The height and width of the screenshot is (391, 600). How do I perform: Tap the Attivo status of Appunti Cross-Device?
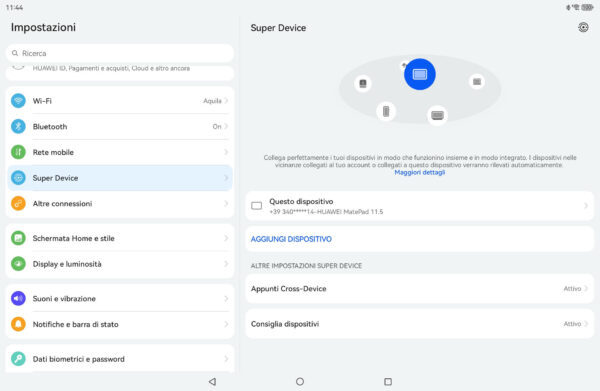coord(572,289)
